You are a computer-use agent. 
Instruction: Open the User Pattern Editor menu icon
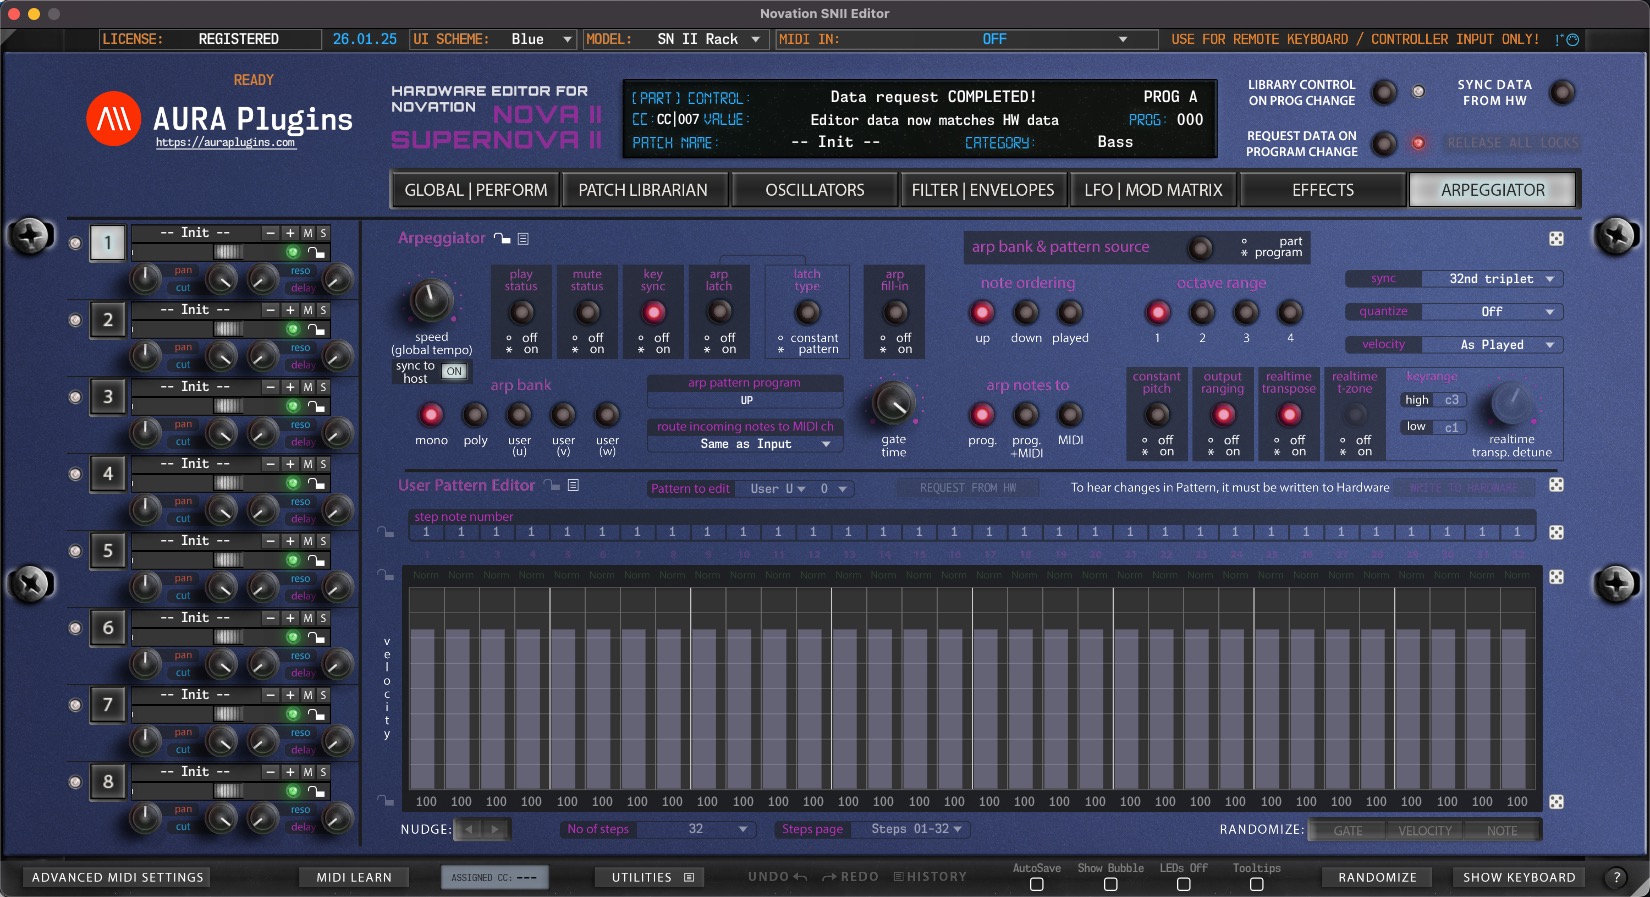573,485
